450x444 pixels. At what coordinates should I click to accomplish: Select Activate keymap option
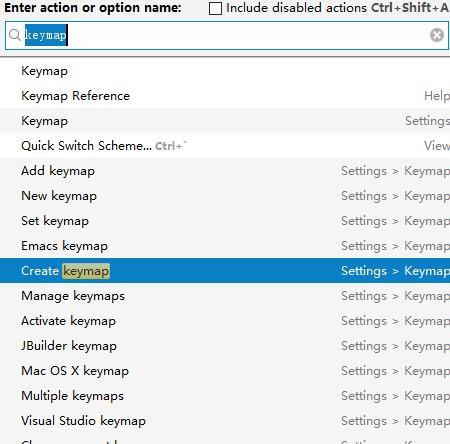click(225, 321)
